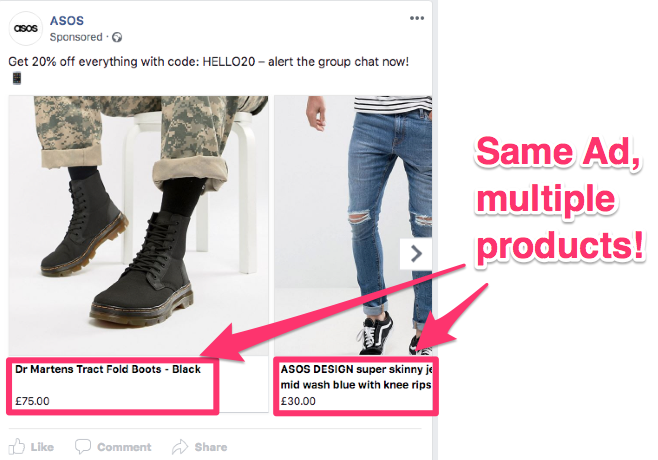Click the Comment speech bubble icon

(83, 447)
